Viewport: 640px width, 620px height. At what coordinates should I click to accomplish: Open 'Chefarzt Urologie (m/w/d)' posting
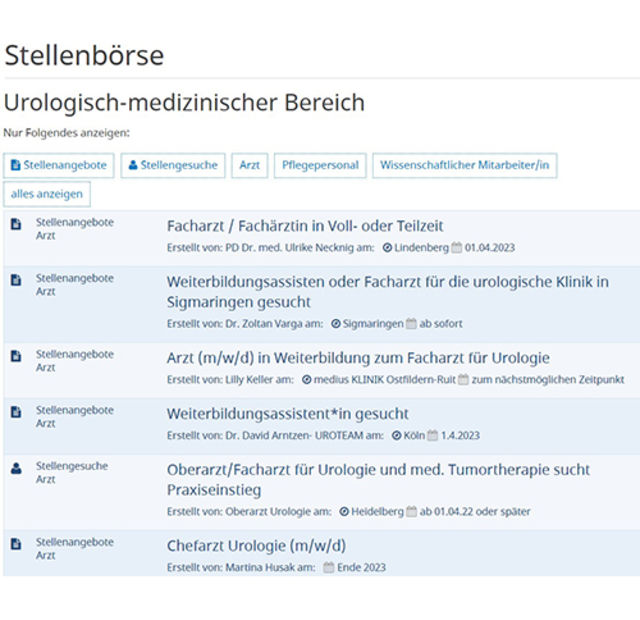point(256,545)
